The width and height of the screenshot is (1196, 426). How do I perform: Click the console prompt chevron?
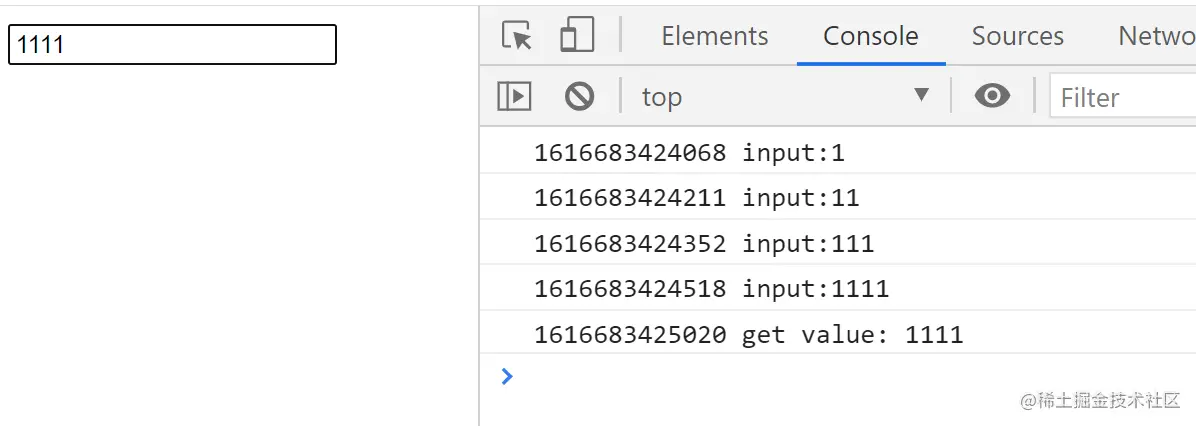(507, 376)
